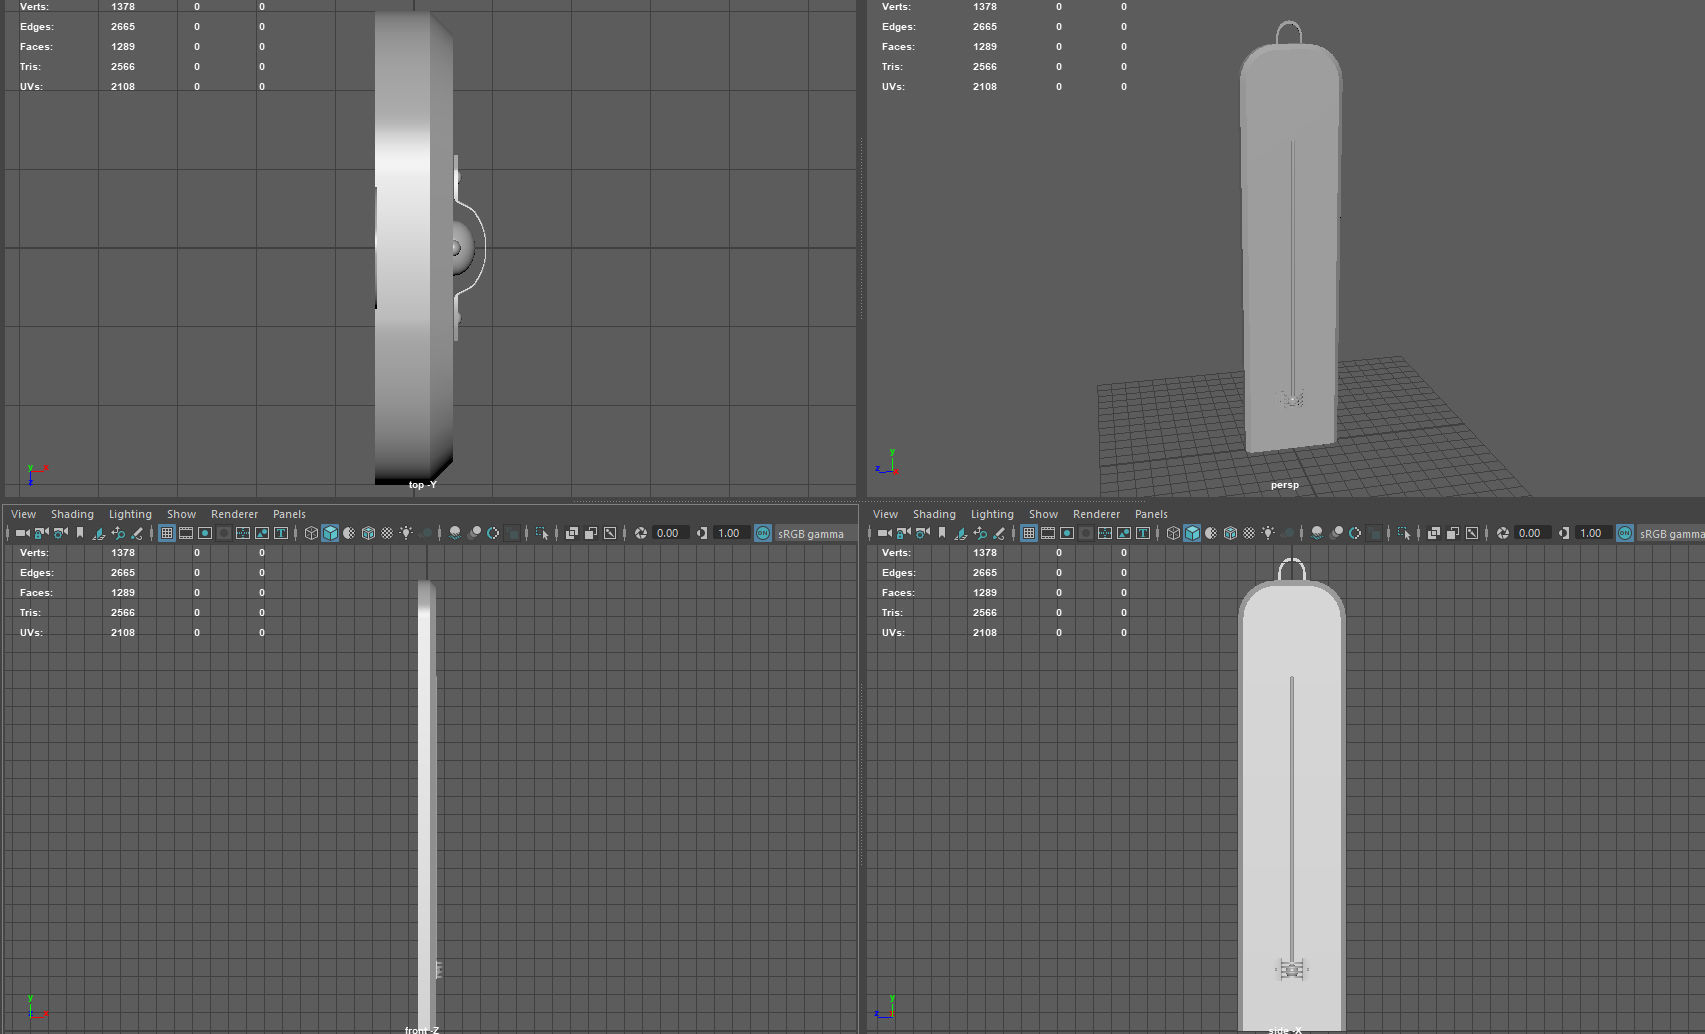Click Smooth Shade All in side view panel
The height and width of the screenshot is (1034, 1705).
[1192, 533]
